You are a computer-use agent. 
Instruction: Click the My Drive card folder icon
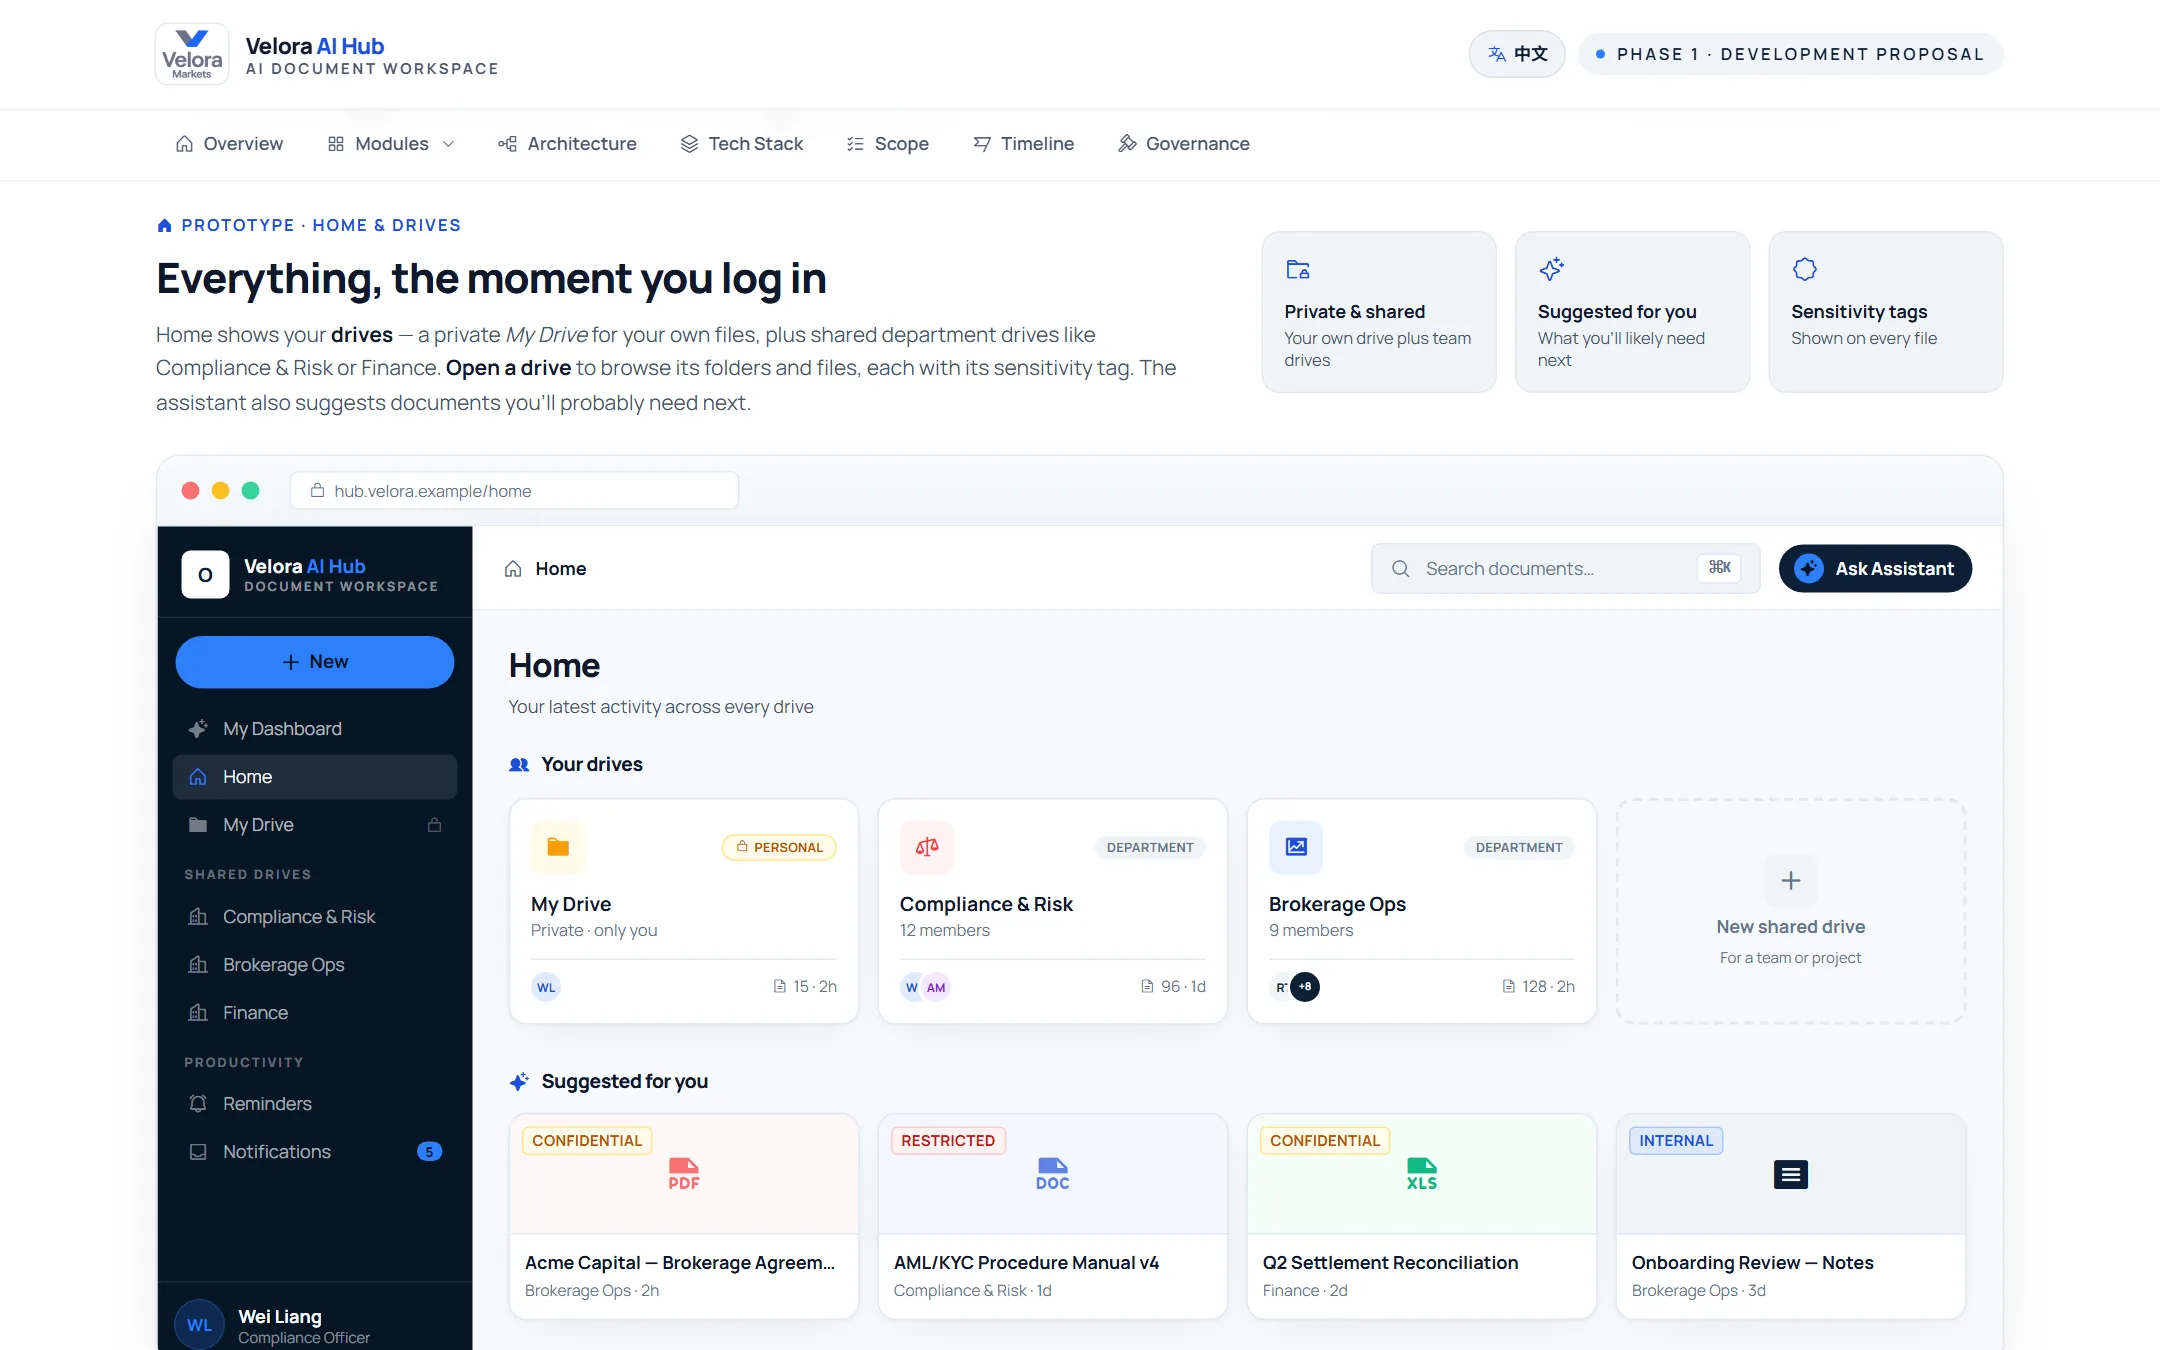[x=558, y=847]
